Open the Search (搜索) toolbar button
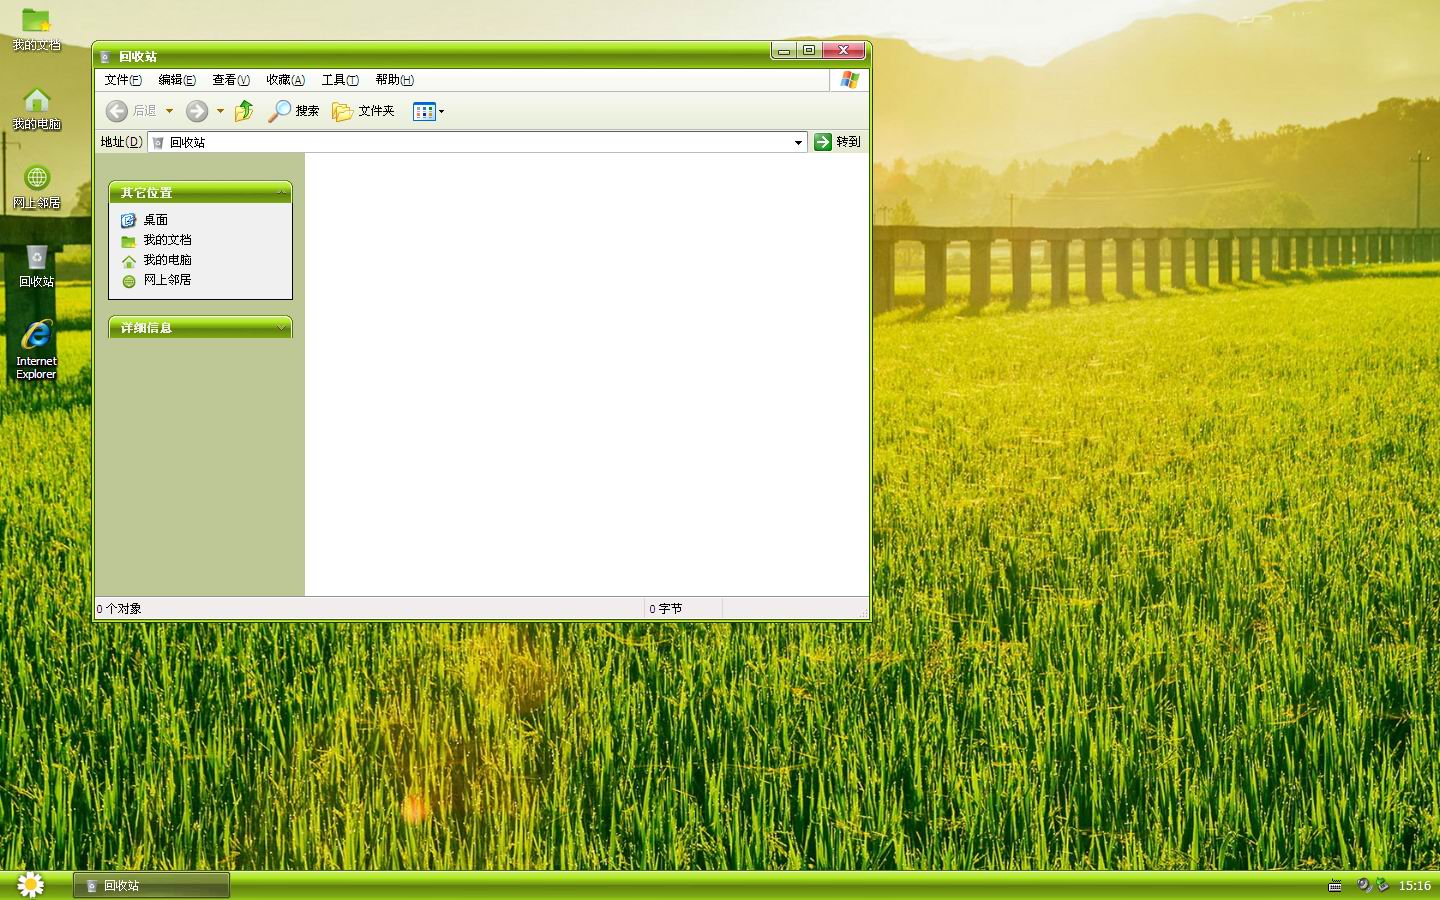This screenshot has width=1440, height=900. (x=293, y=111)
